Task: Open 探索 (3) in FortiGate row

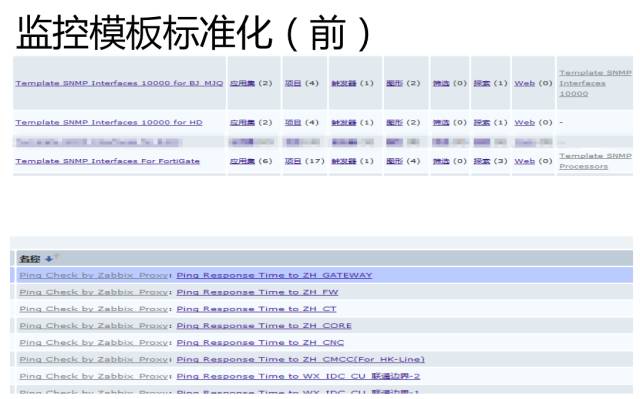Action: pos(482,161)
